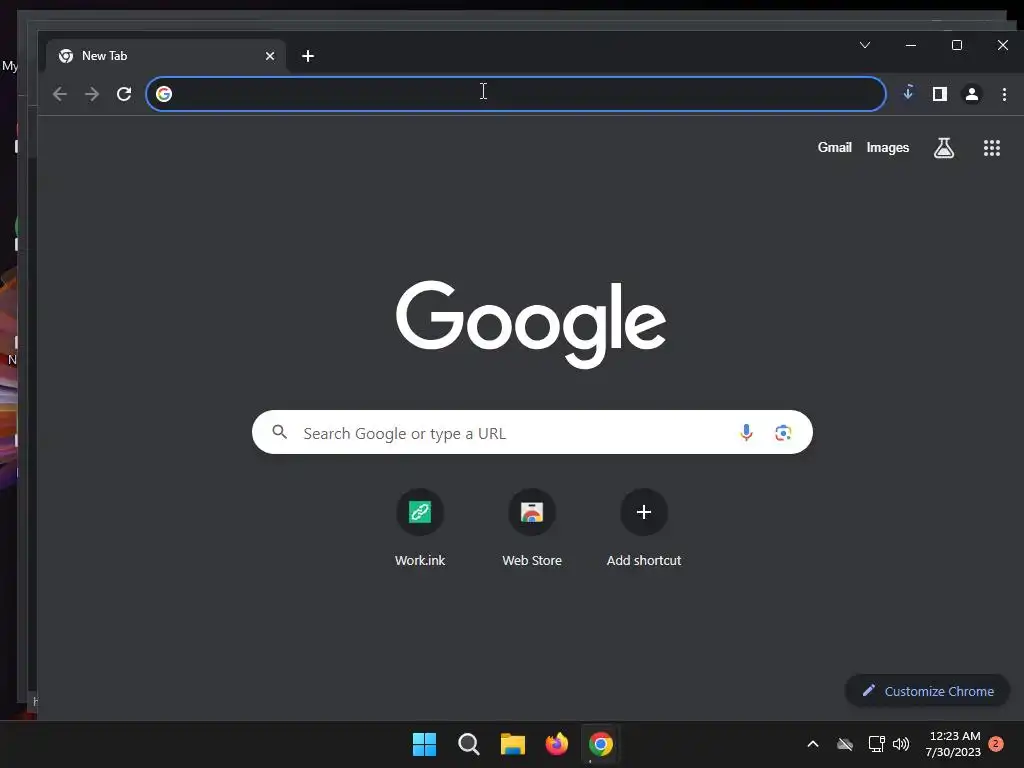Click the OneDrive cloud tray icon
The width and height of the screenshot is (1024, 768).
(845, 744)
